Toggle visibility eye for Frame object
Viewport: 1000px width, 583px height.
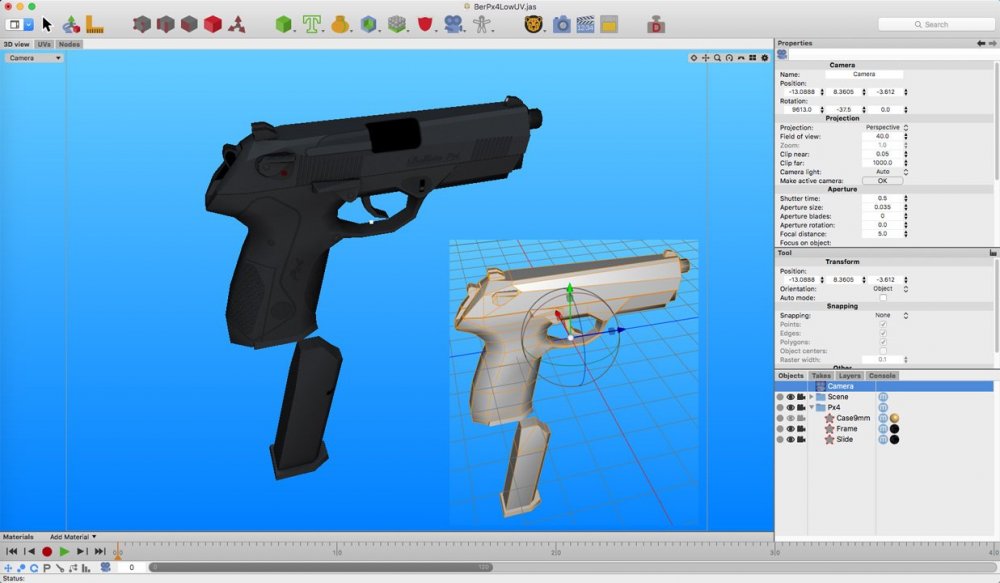click(x=790, y=429)
